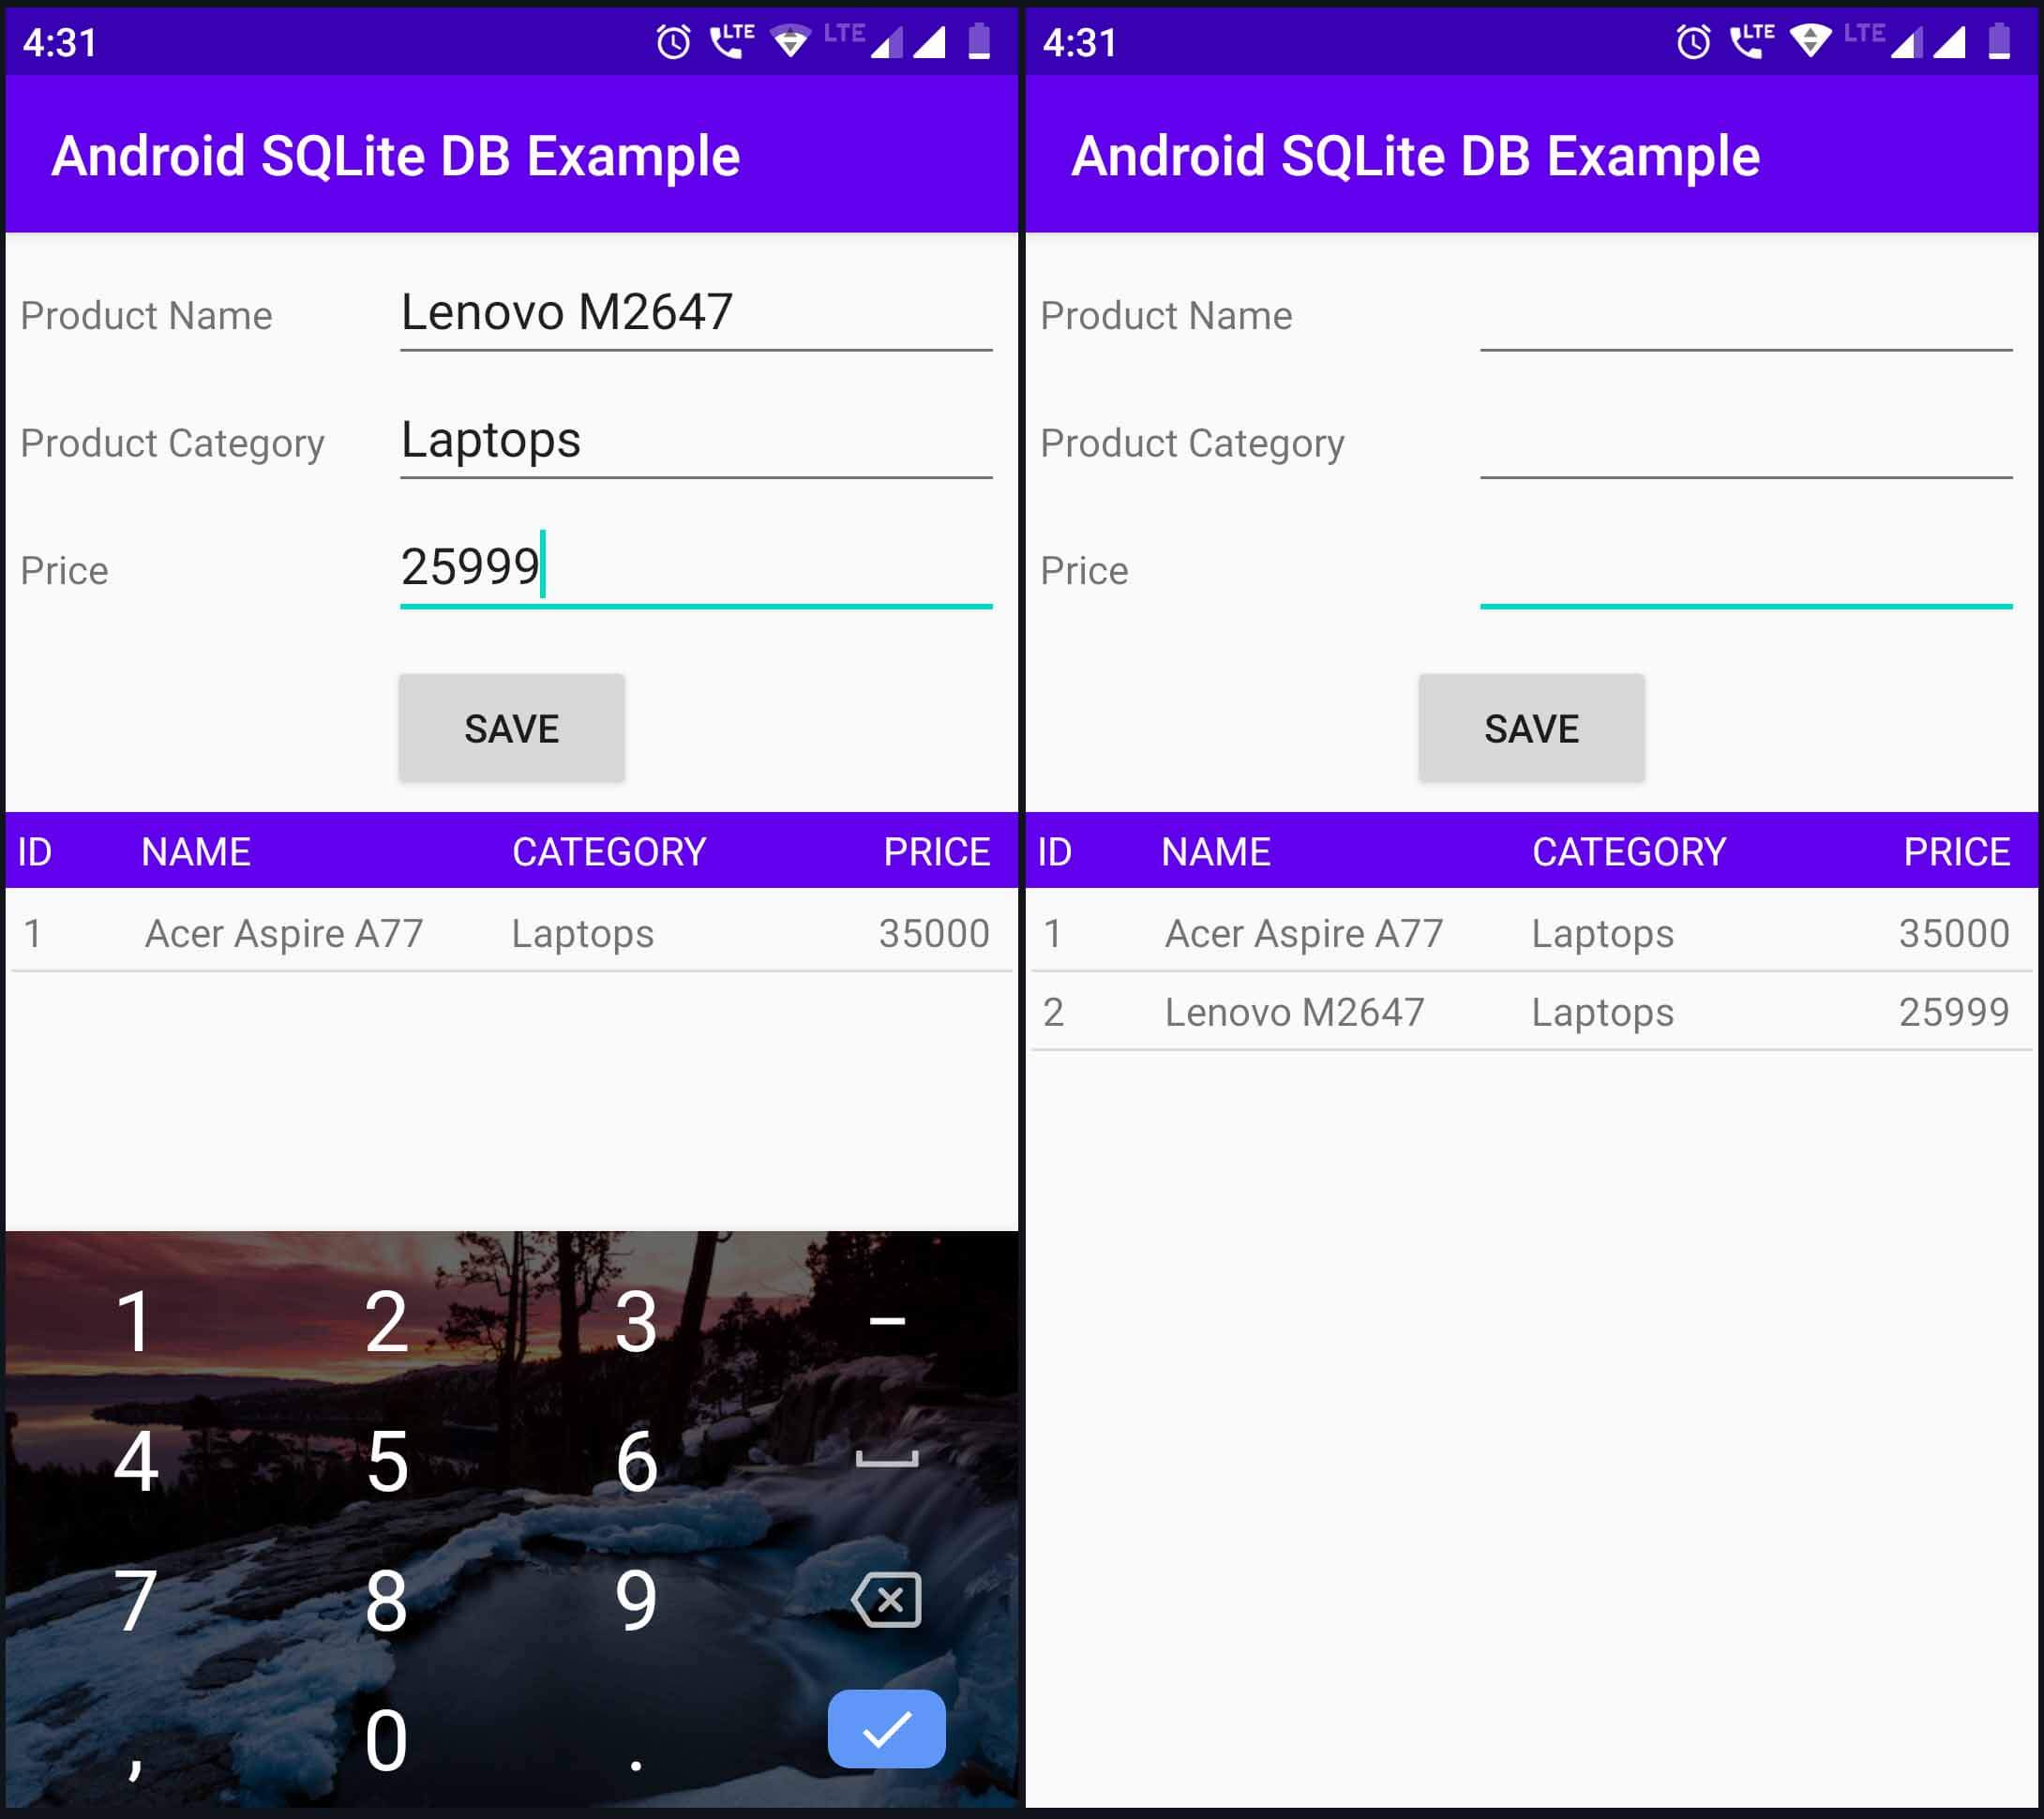The height and width of the screenshot is (1819, 2044).
Task: Click the SAVE button on right screen
Action: coord(1529,727)
